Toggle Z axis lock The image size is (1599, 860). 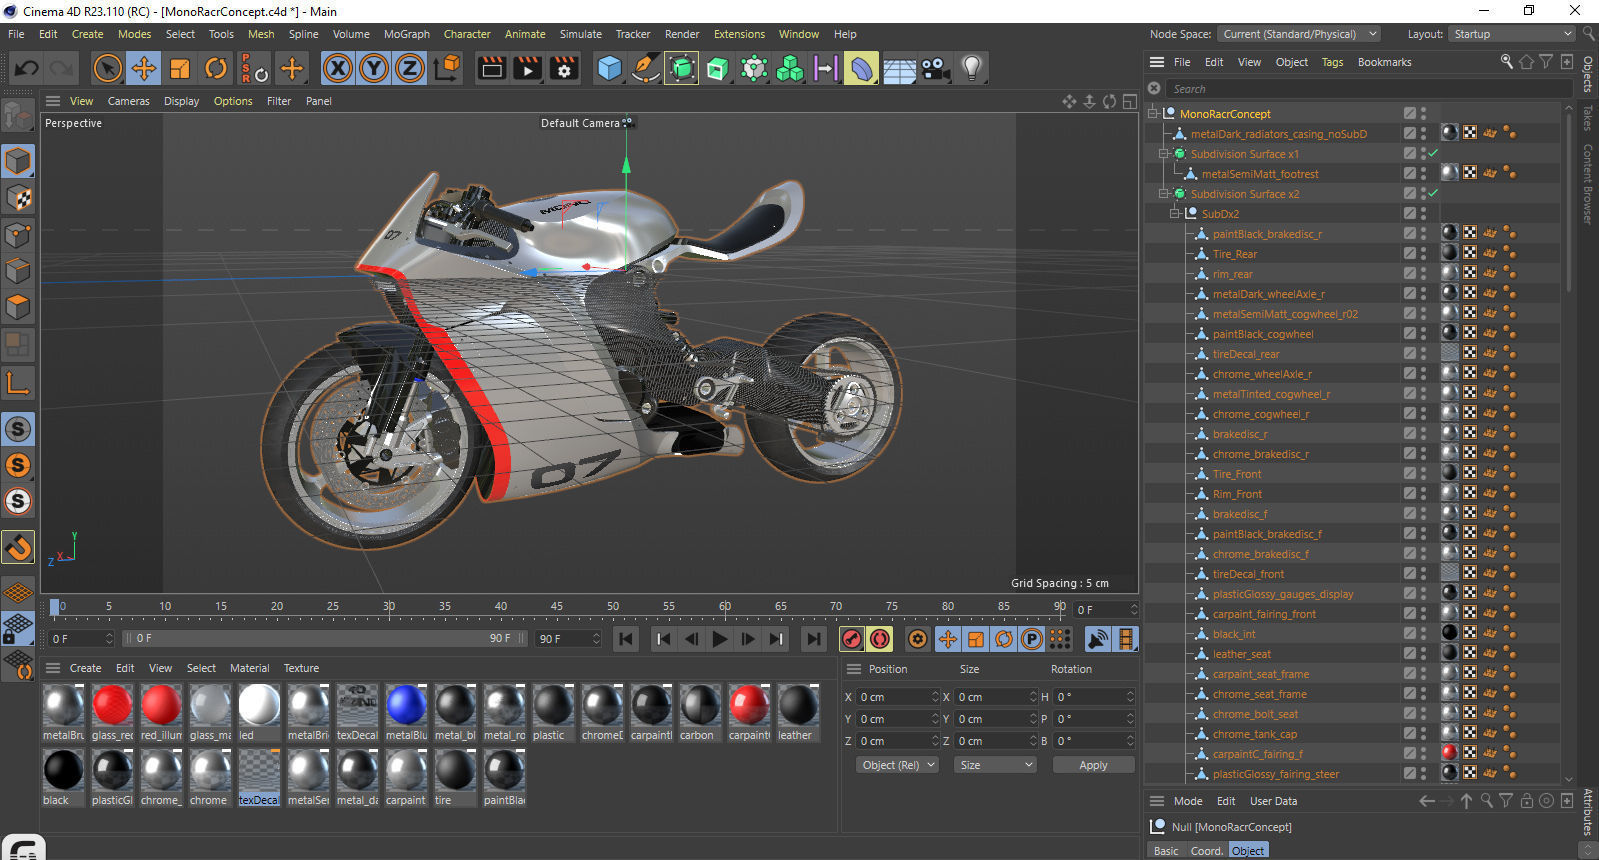pos(410,68)
